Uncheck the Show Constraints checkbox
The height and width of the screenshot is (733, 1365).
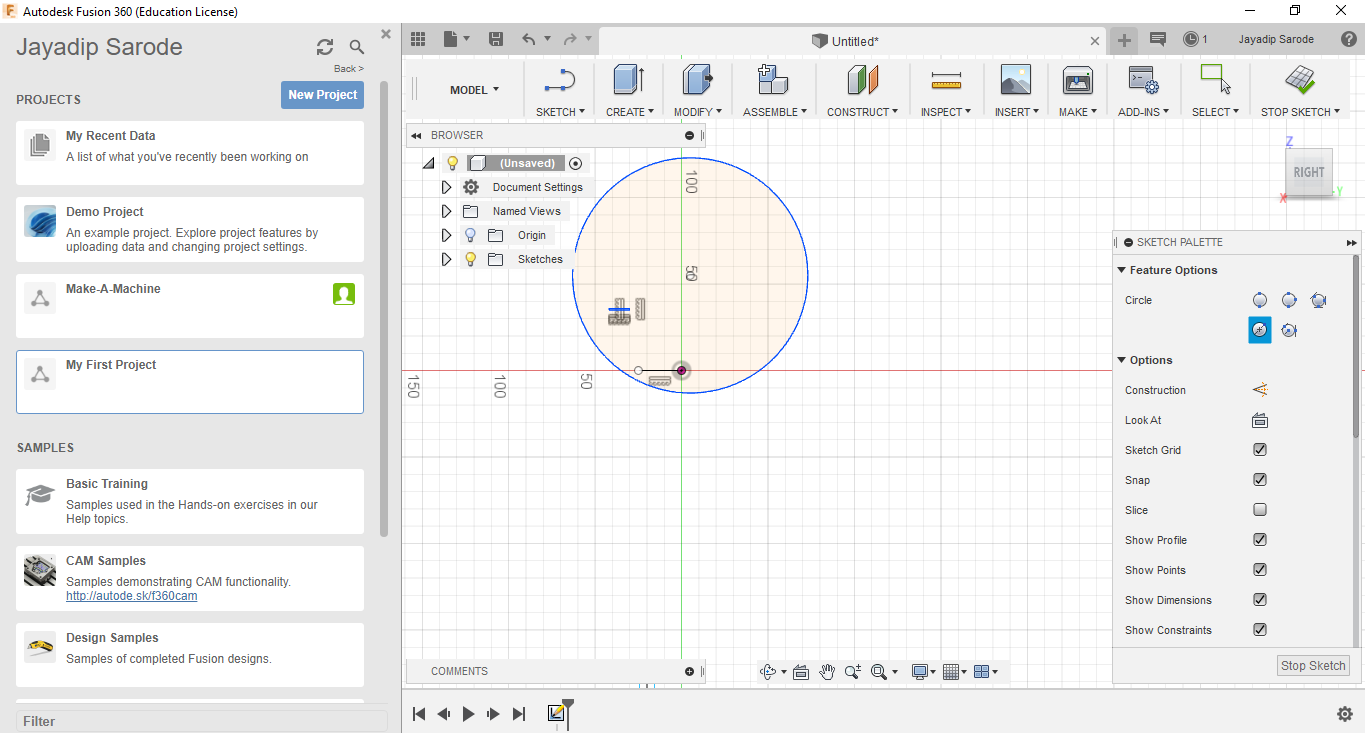point(1260,630)
